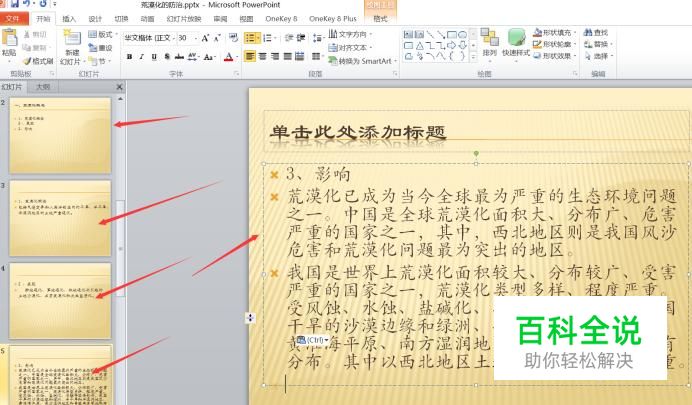Open the Paste Options (Ctrl) smart tag
Screen dimensions: 692x405
(x=313, y=340)
